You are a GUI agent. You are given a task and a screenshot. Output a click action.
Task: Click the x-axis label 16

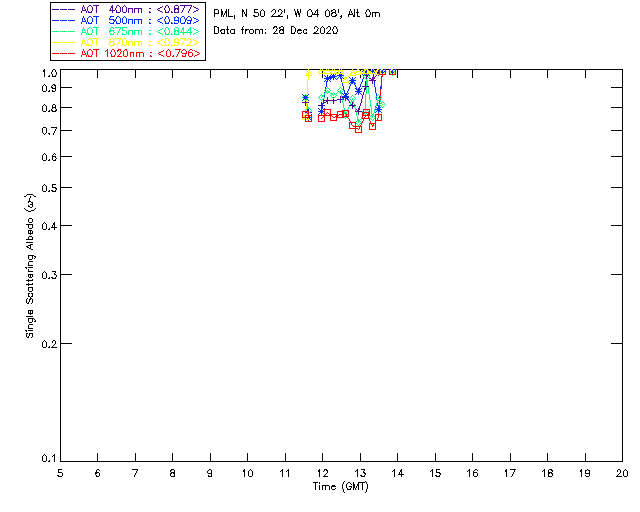[x=472, y=474]
